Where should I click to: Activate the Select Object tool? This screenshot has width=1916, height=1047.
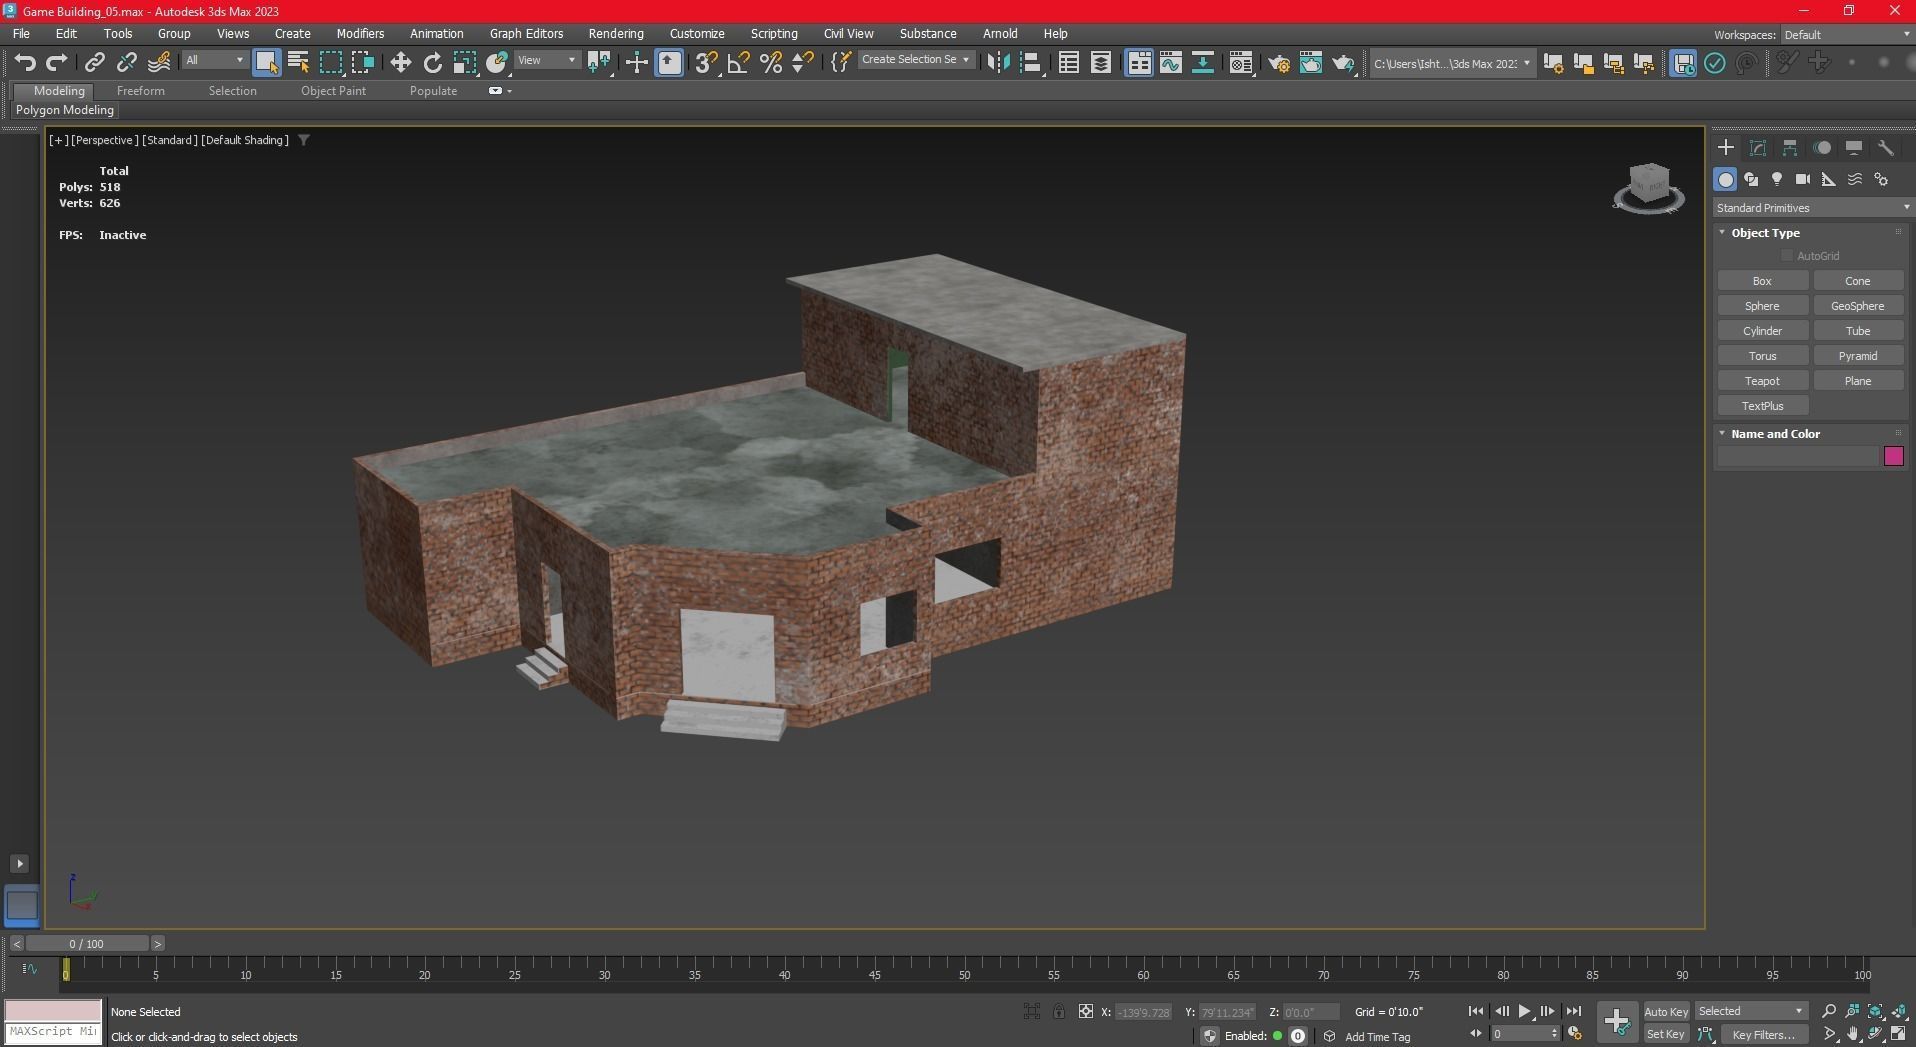[x=267, y=63]
